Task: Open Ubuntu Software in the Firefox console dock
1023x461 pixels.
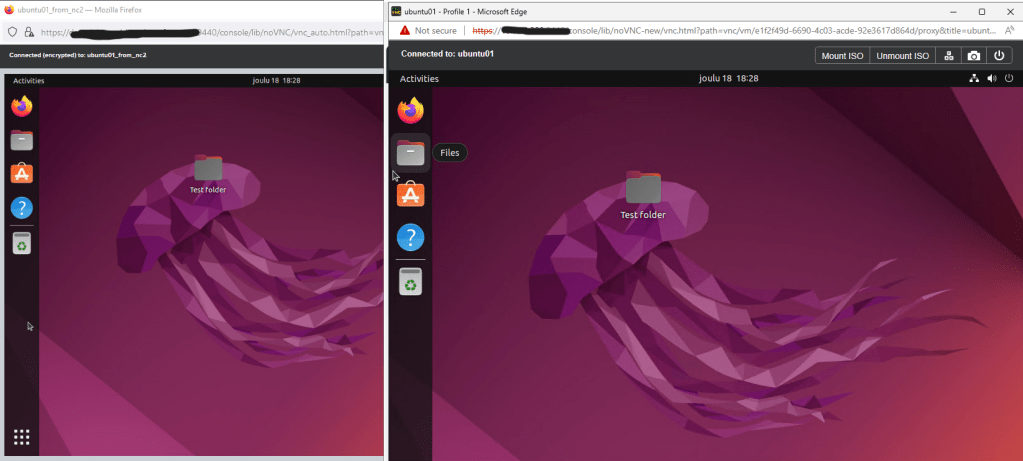Action: pos(22,173)
